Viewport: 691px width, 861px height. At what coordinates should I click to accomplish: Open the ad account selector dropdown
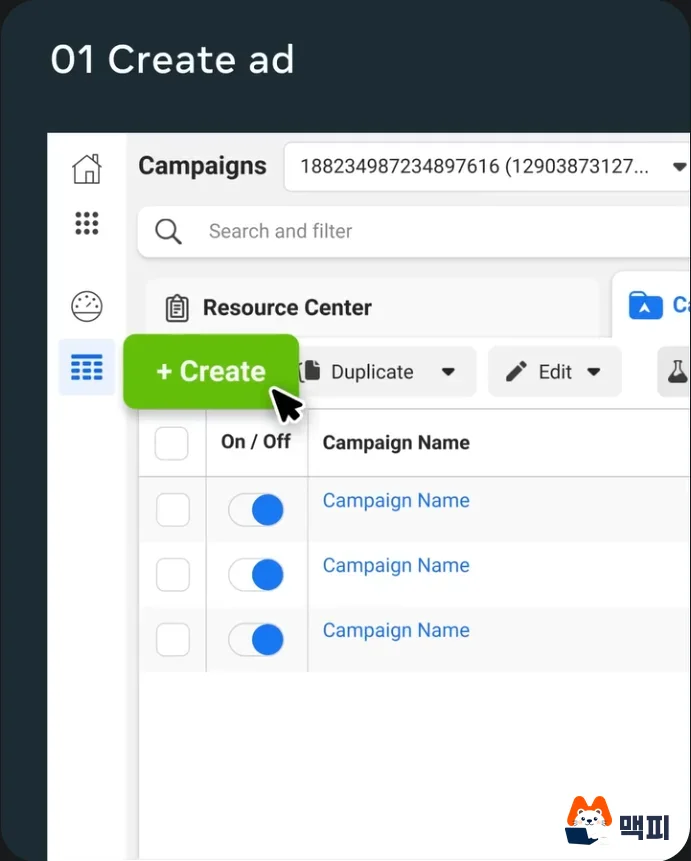487,166
